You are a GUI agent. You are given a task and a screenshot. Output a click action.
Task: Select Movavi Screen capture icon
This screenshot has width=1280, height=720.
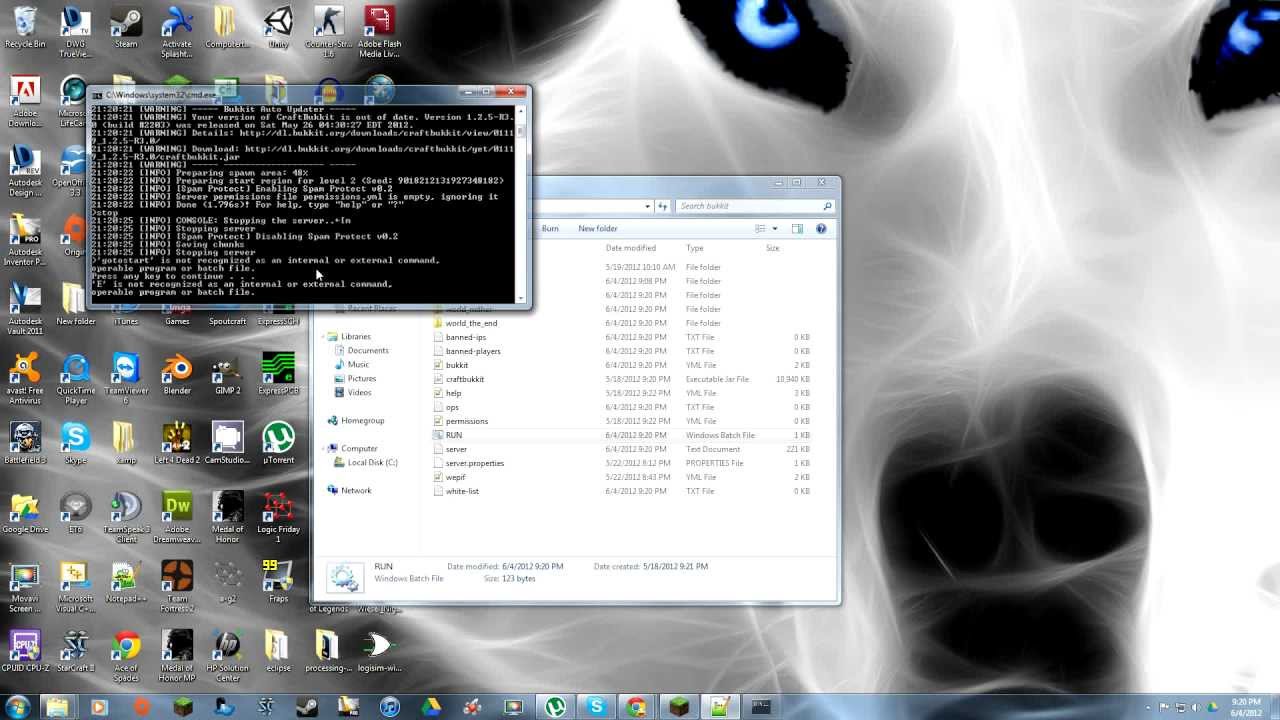click(25, 586)
